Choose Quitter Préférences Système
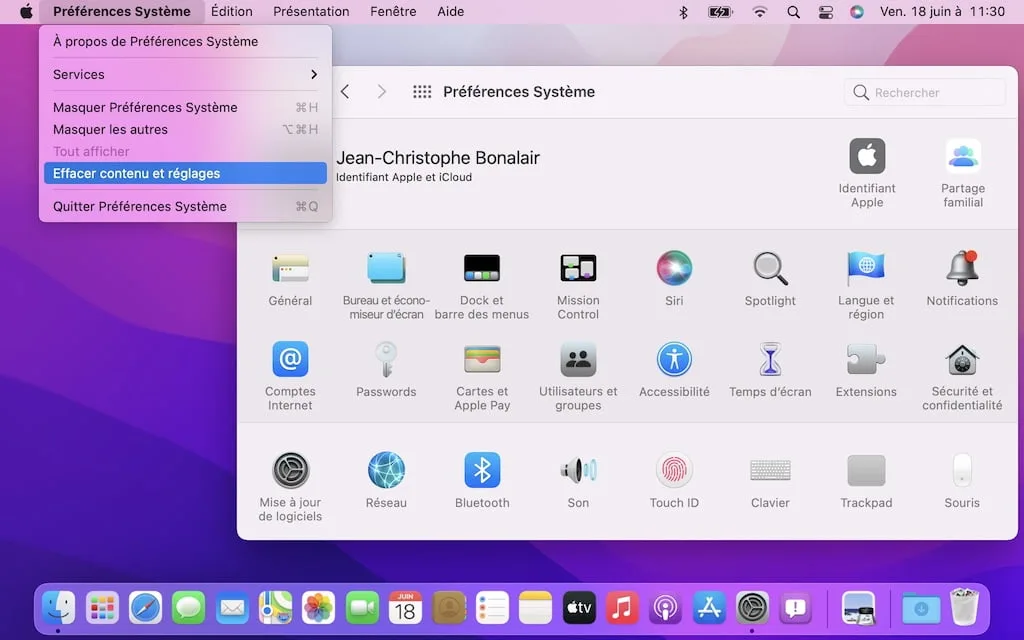The height and width of the screenshot is (640, 1024). pyautogui.click(x=185, y=206)
